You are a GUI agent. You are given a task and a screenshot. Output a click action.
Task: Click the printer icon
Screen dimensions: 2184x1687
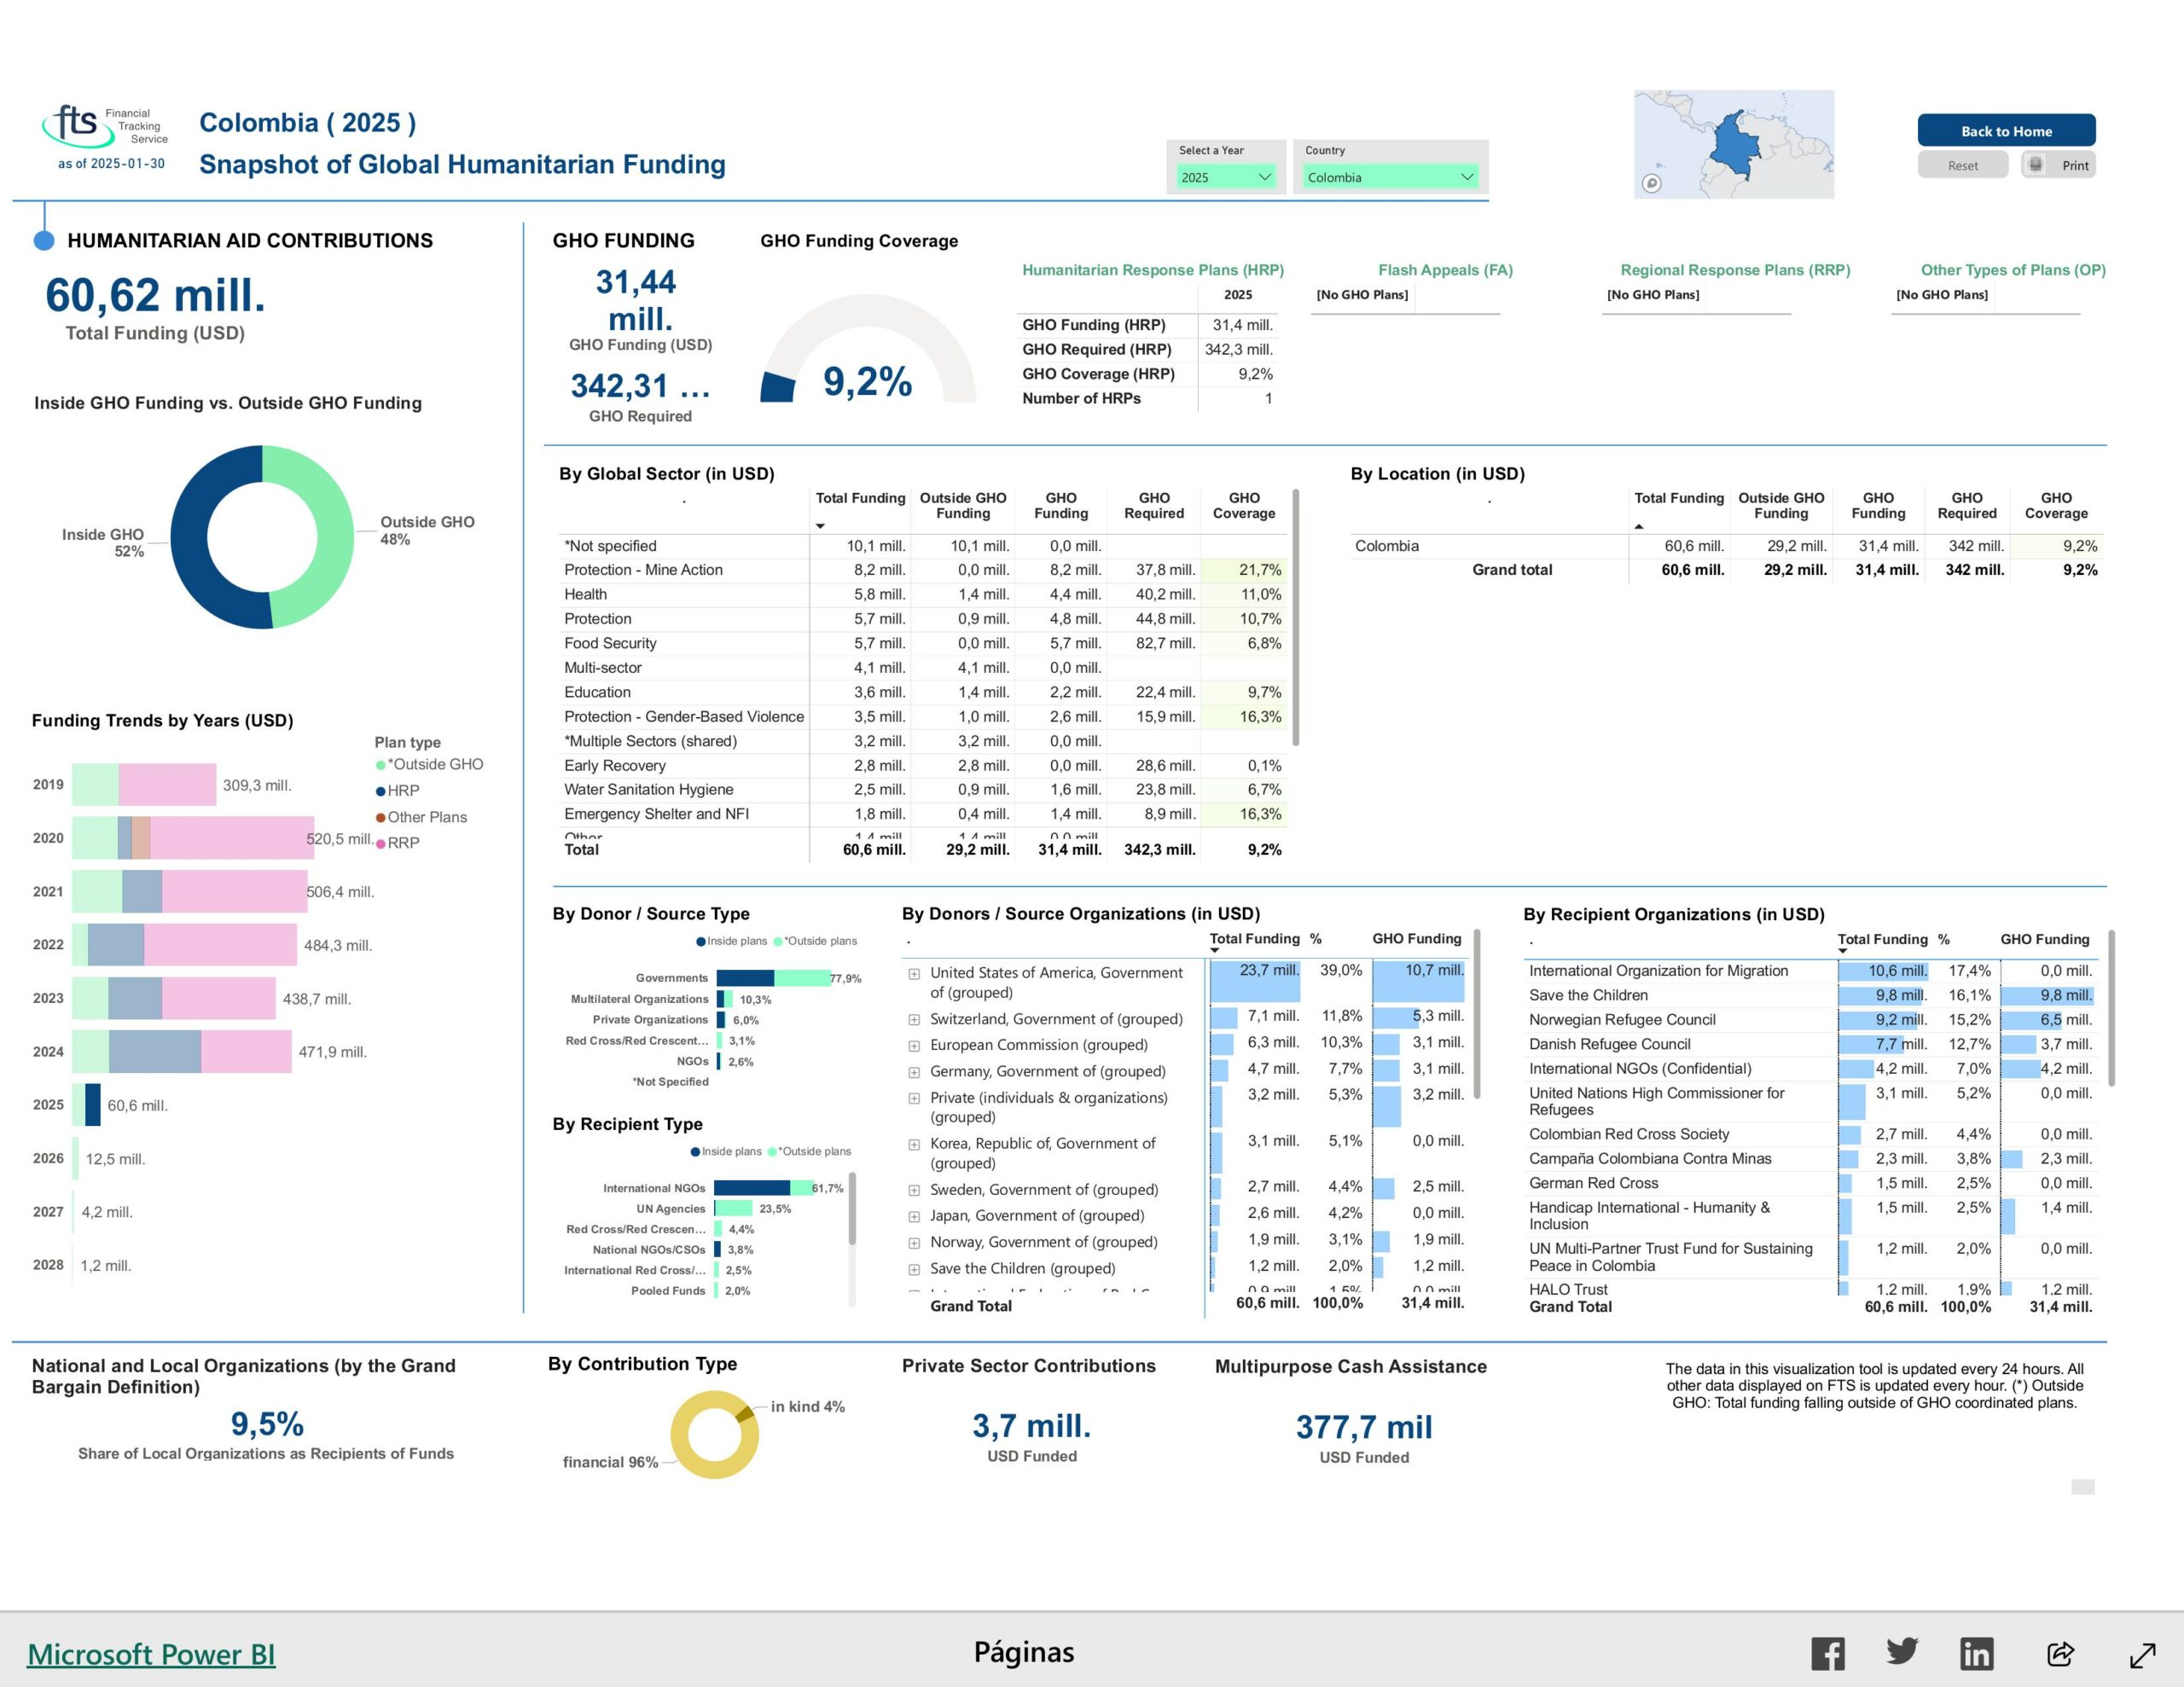(x=2036, y=164)
